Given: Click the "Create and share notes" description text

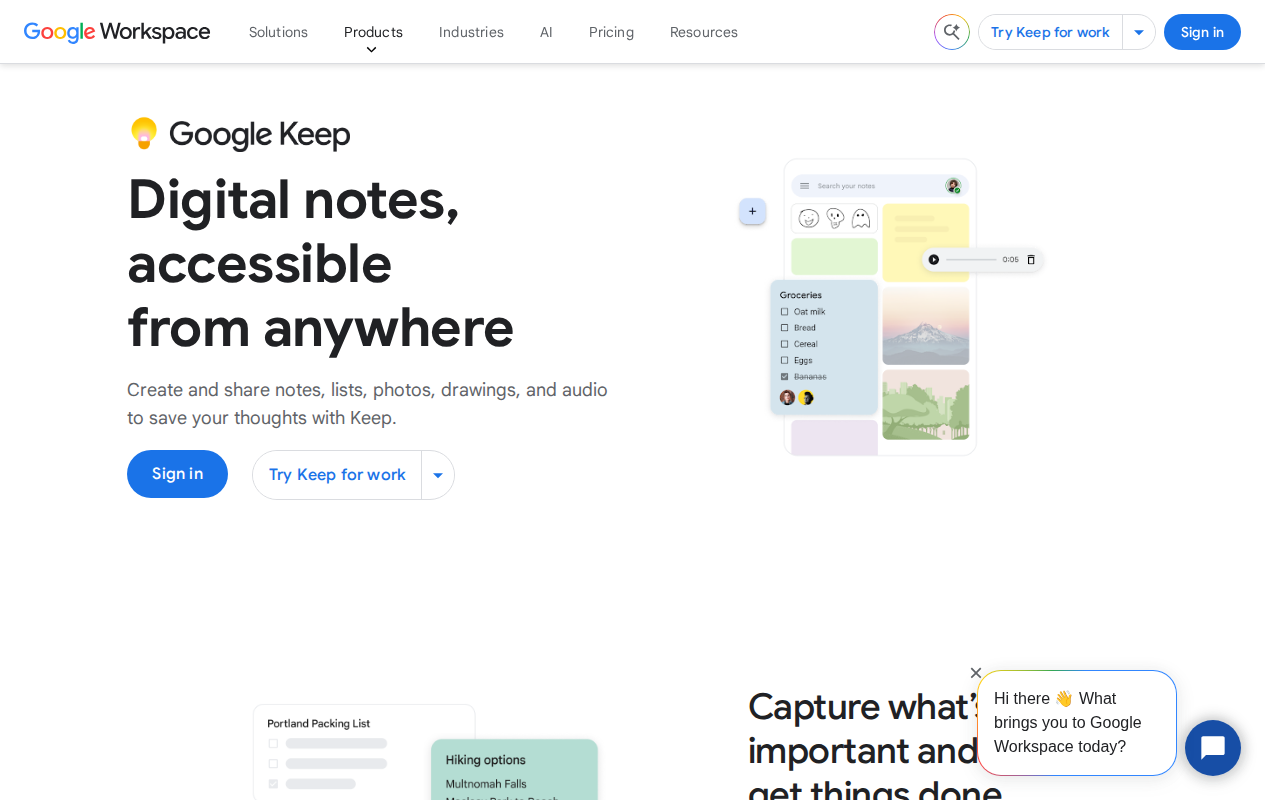Looking at the screenshot, I should click(367, 404).
